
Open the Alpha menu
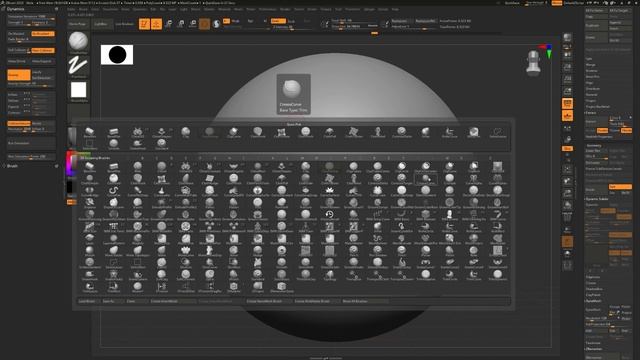coord(71,9)
